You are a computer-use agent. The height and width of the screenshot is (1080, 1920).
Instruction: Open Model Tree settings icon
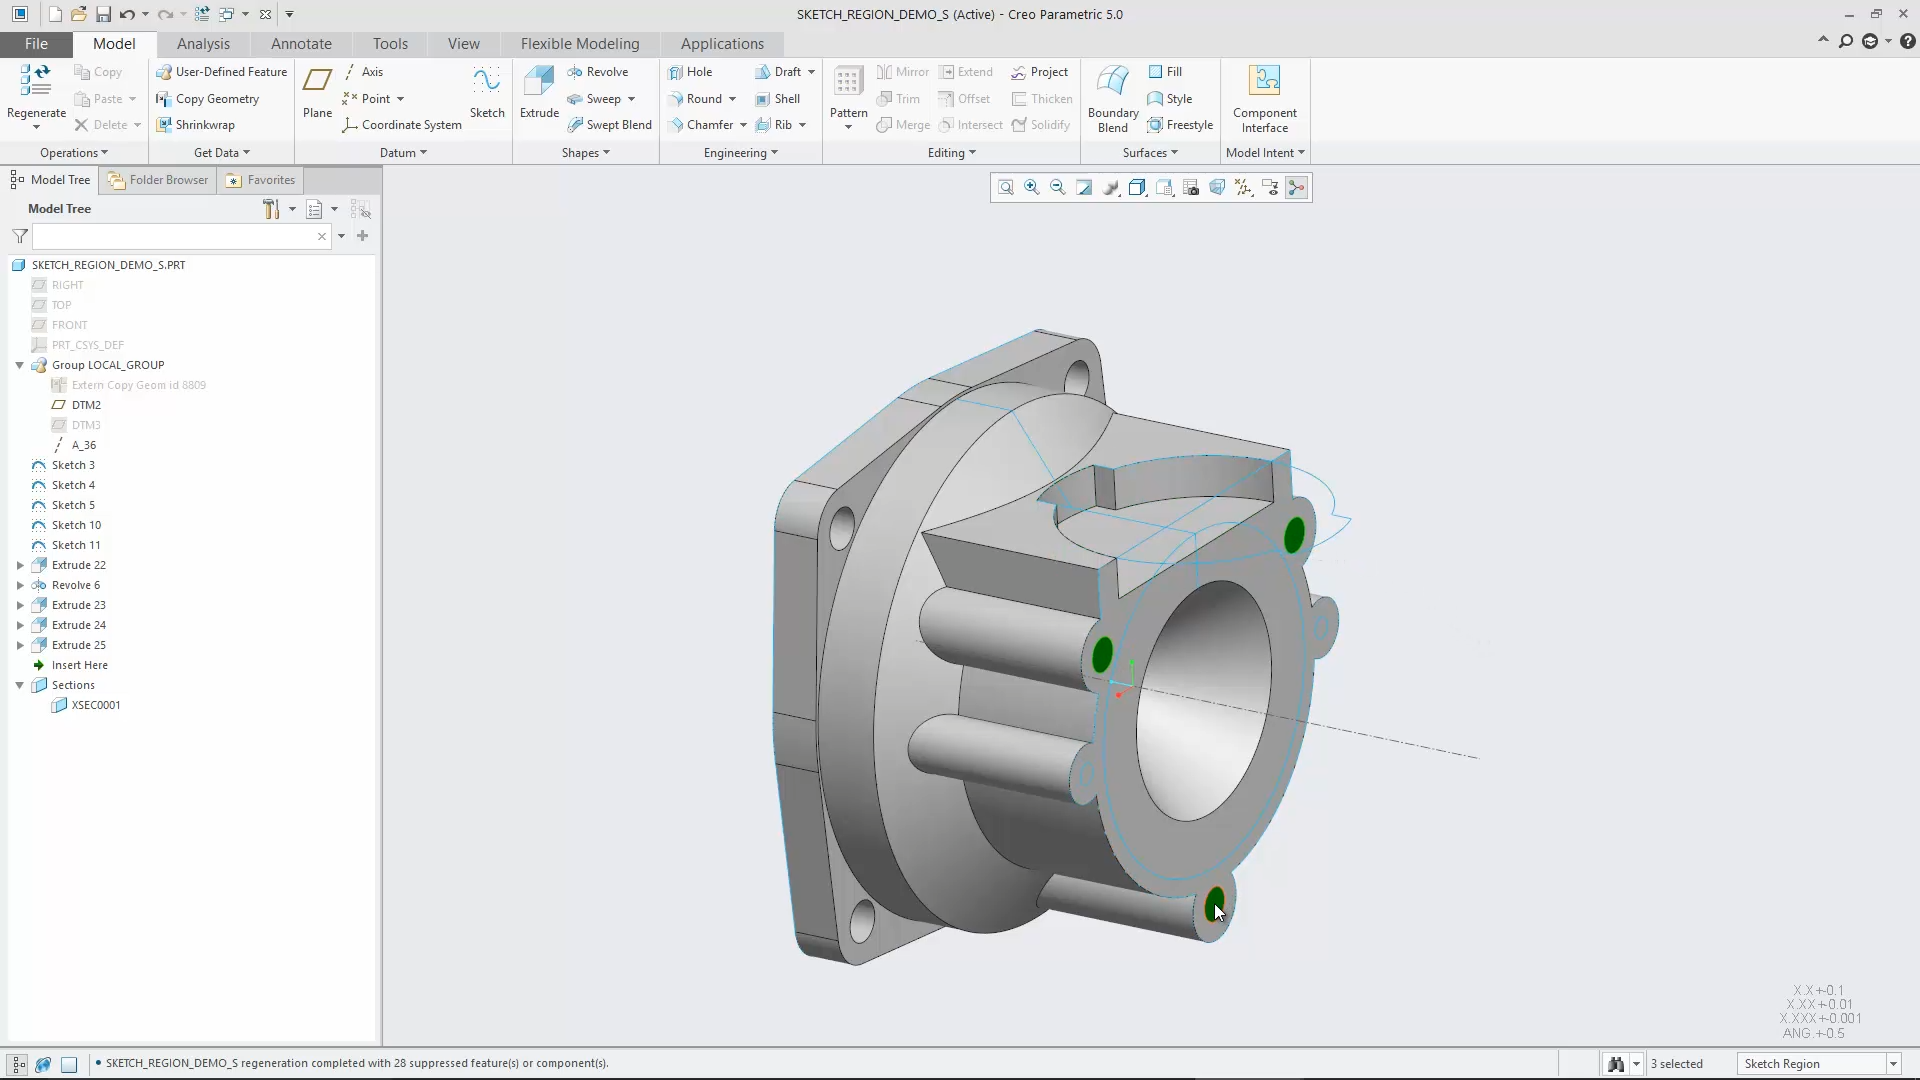271,209
